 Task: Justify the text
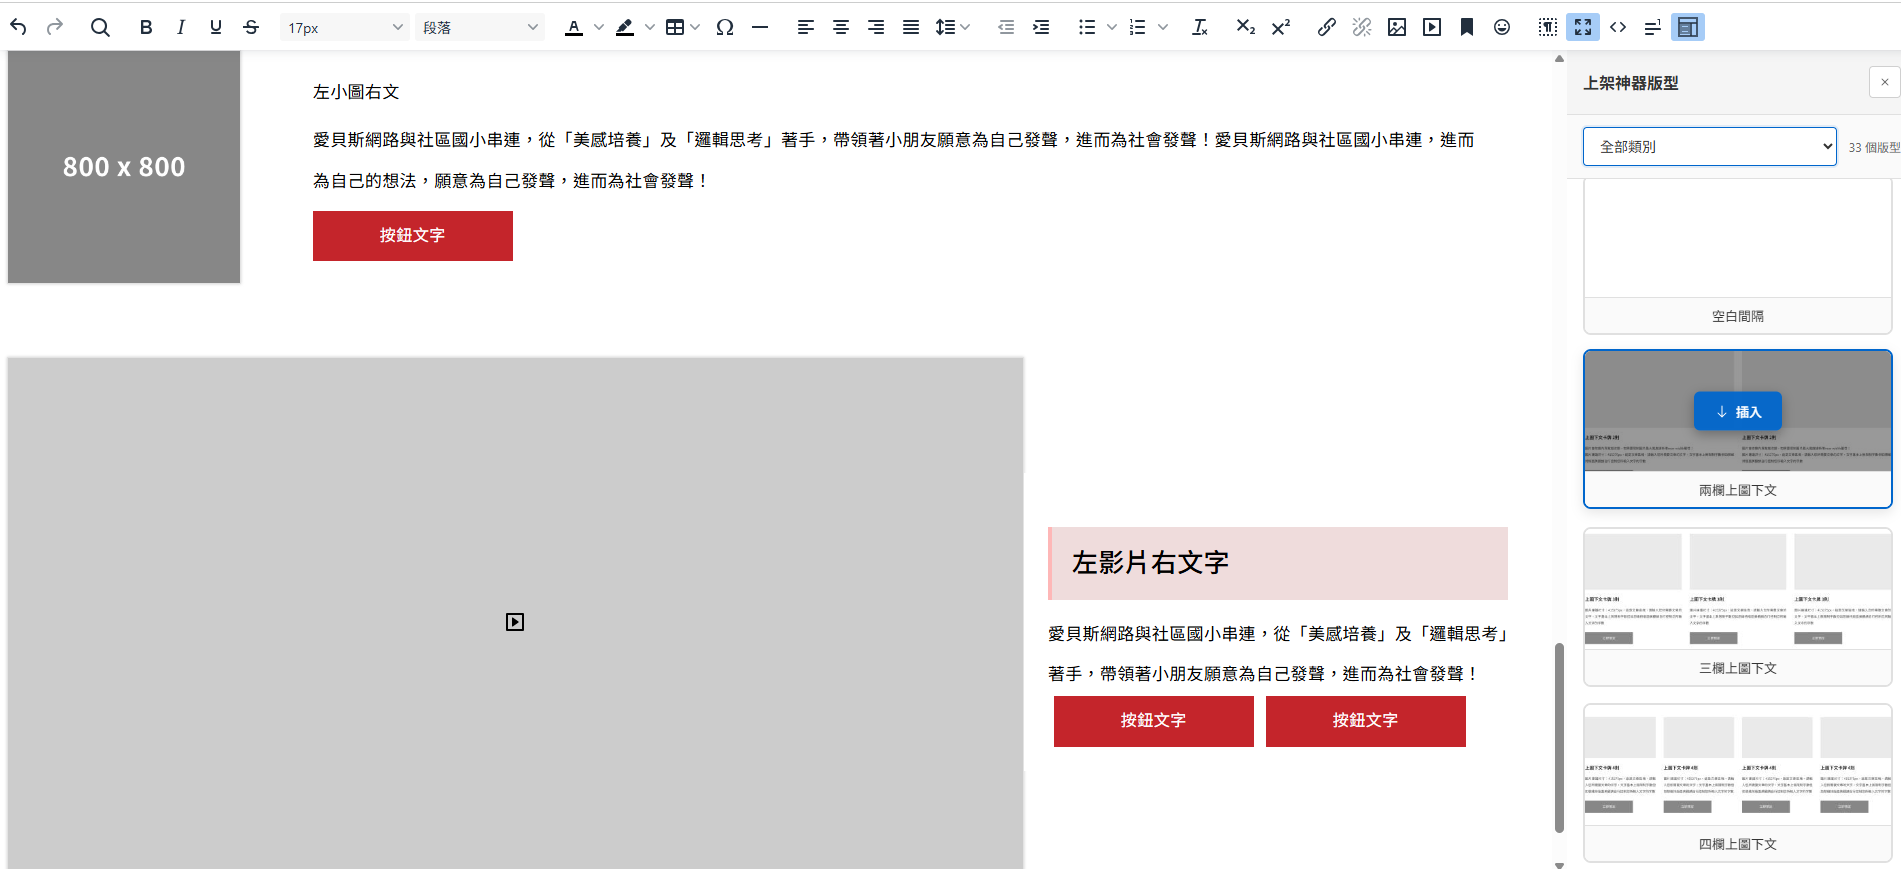coord(911,27)
